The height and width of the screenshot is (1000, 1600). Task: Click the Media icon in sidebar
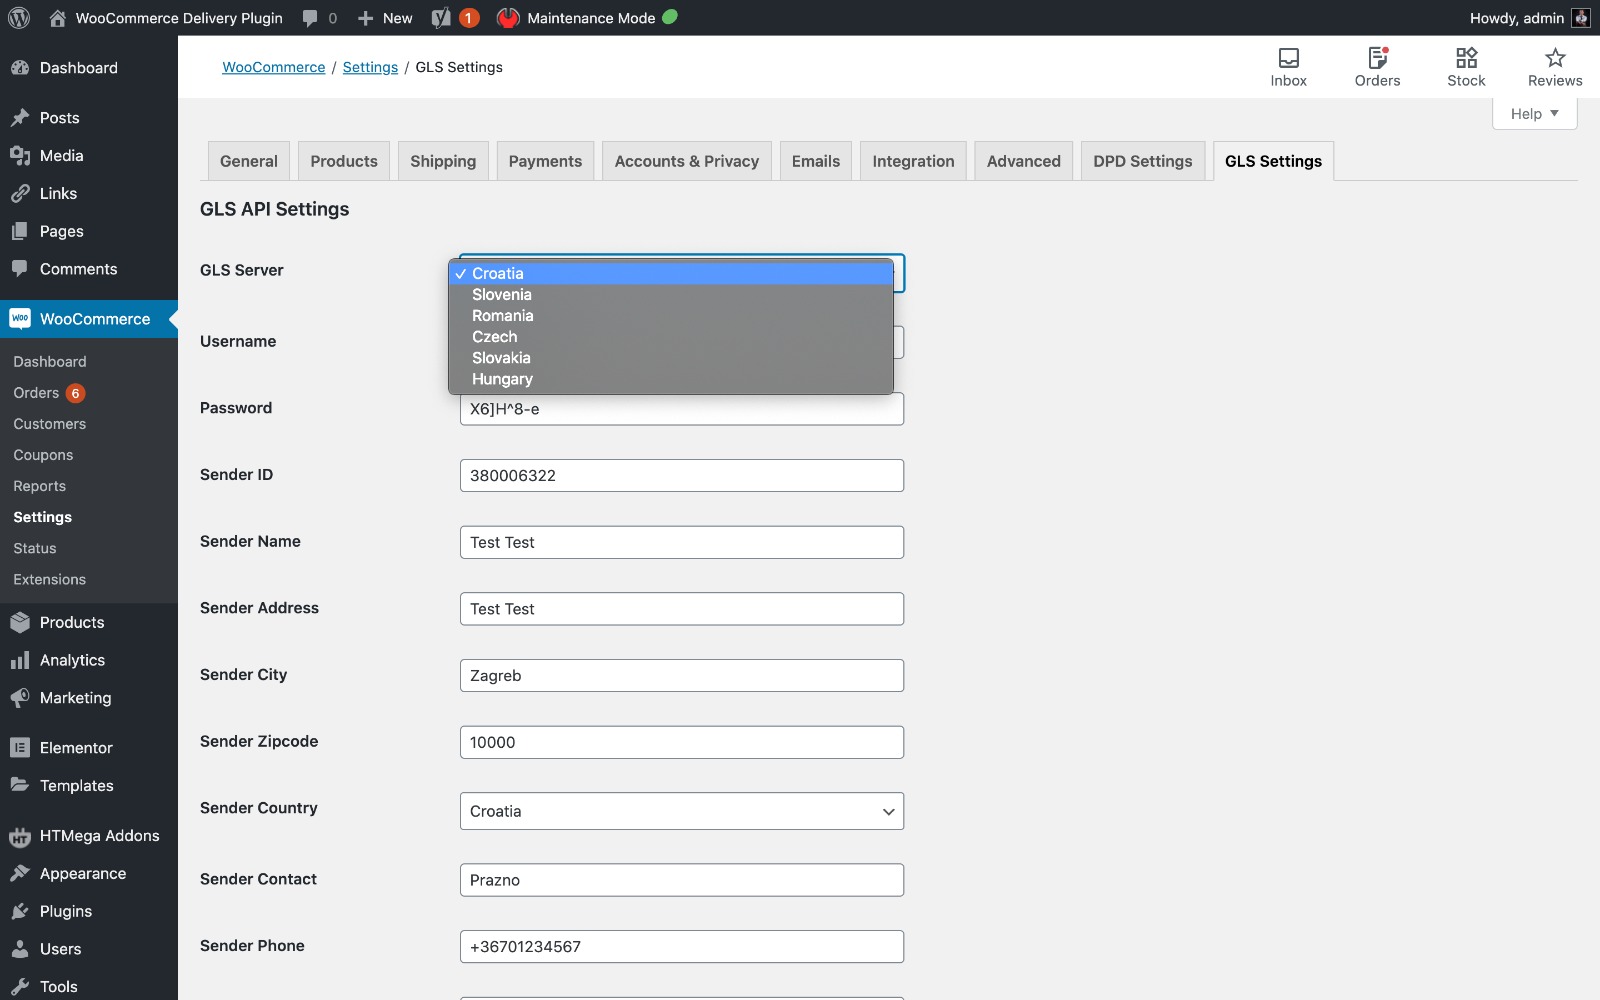(x=20, y=156)
